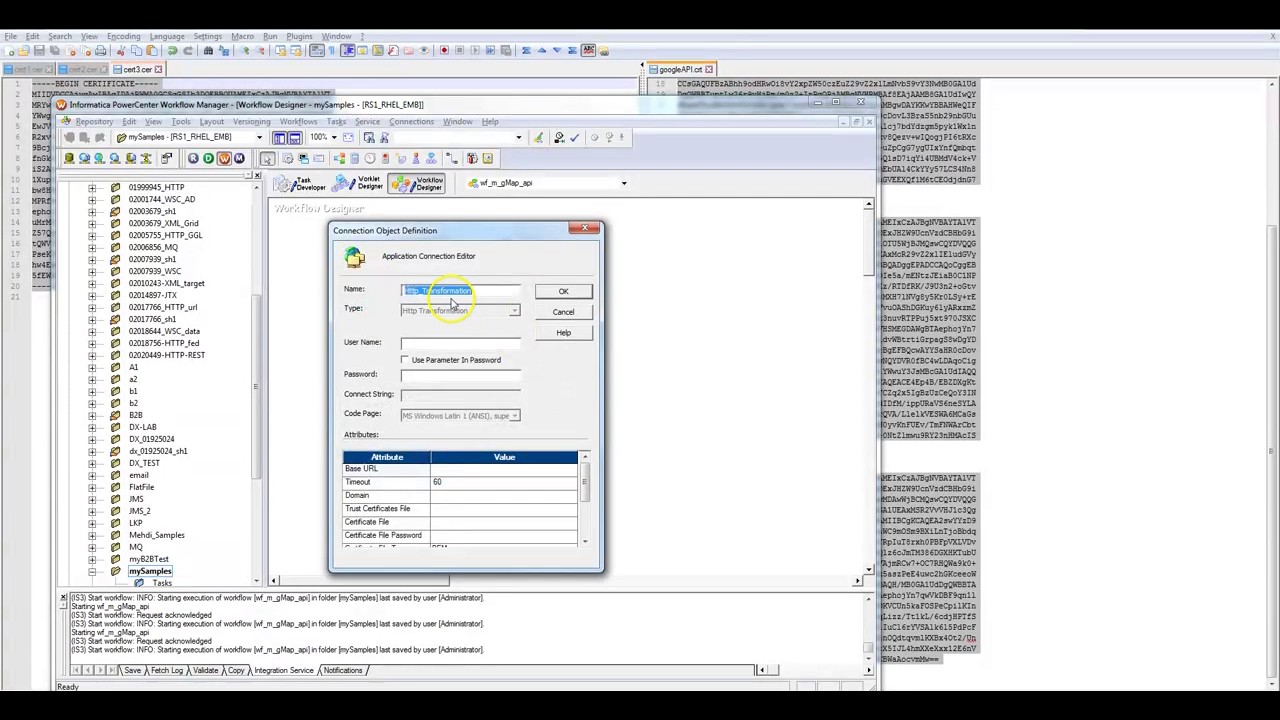Launch Designer via the D icon

208,158
